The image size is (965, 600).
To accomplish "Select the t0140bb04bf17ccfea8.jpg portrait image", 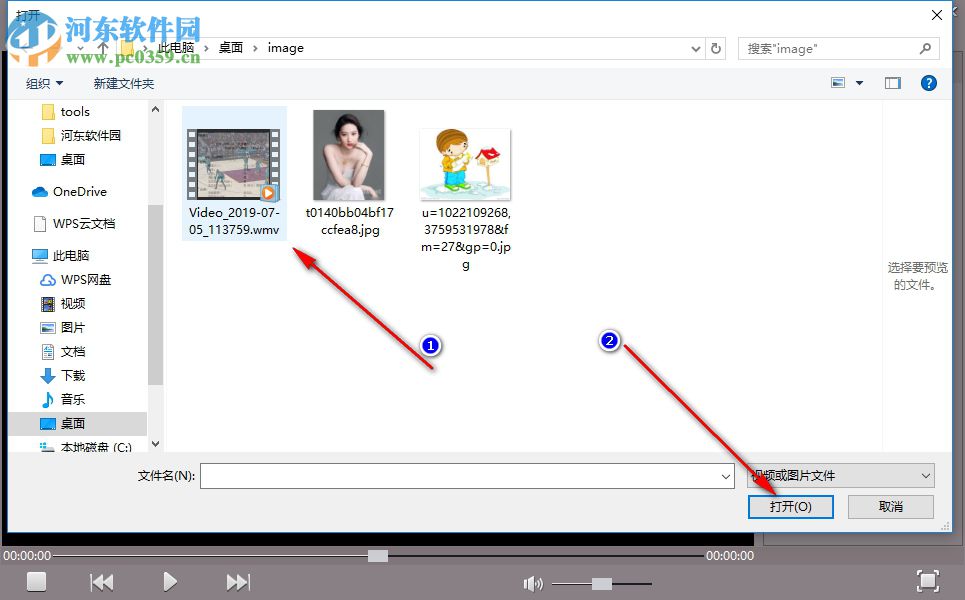I will coord(349,155).
